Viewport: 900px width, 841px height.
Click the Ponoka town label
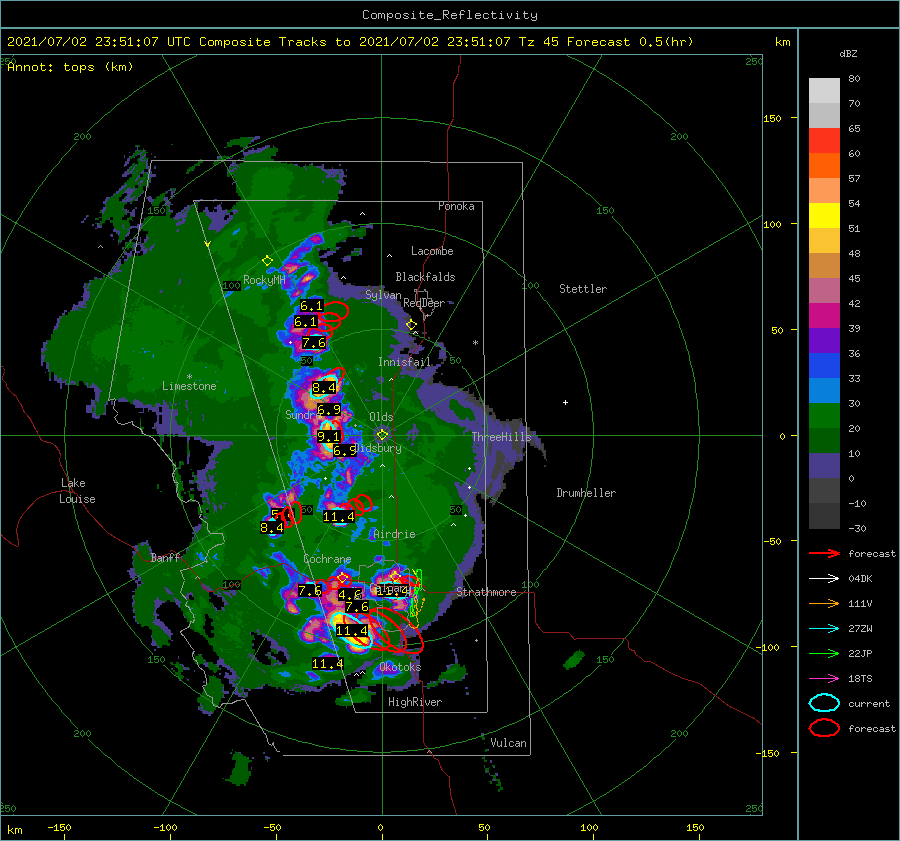pos(456,206)
